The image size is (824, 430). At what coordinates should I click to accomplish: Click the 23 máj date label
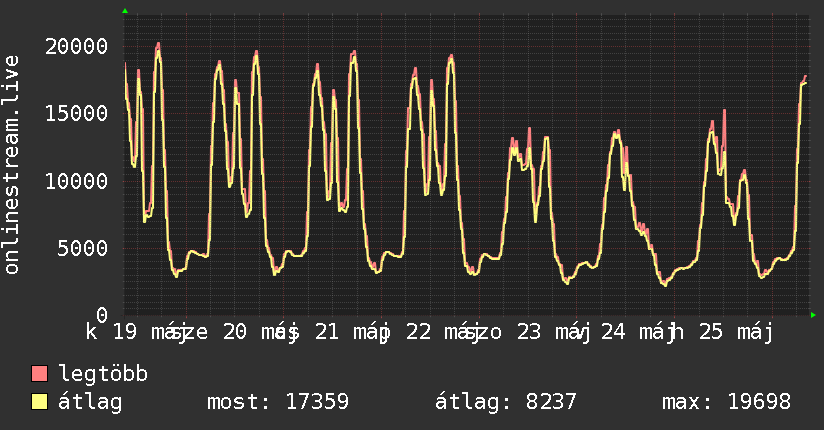click(553, 333)
